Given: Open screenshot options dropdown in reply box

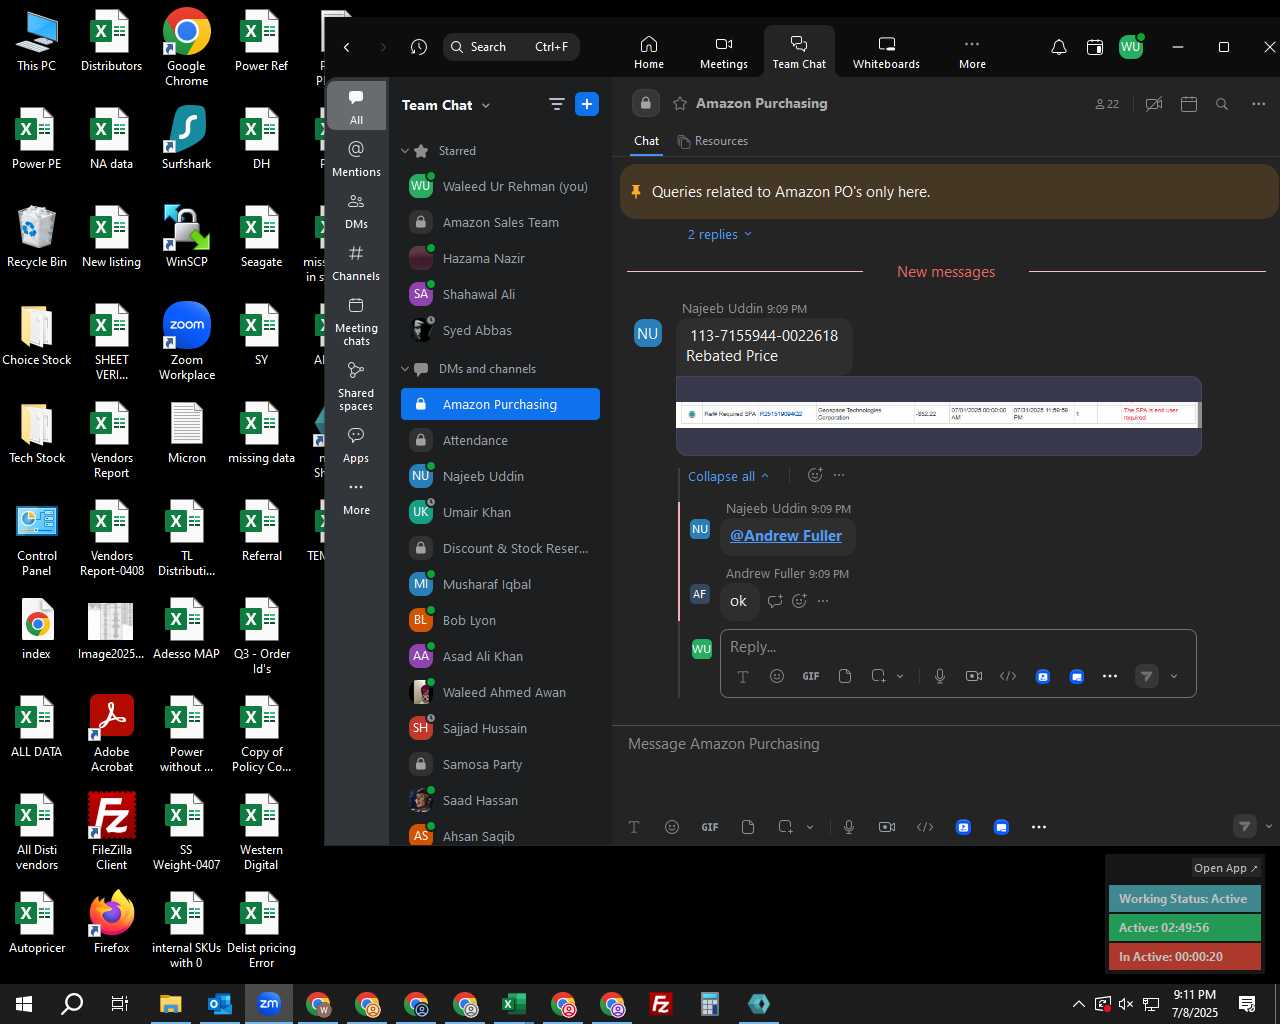Looking at the screenshot, I should click(900, 676).
